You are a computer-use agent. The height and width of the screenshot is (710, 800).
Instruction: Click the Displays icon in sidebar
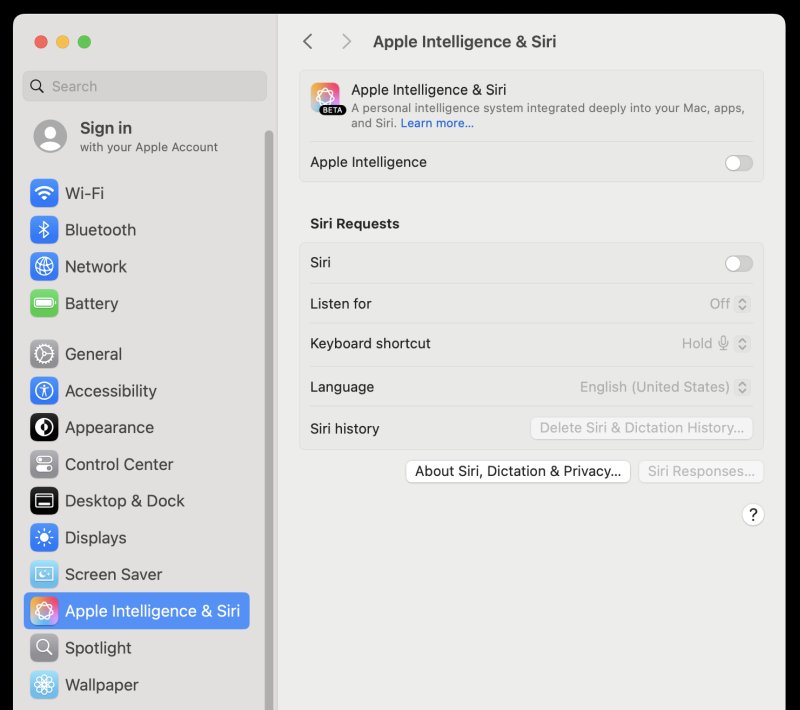(x=44, y=538)
